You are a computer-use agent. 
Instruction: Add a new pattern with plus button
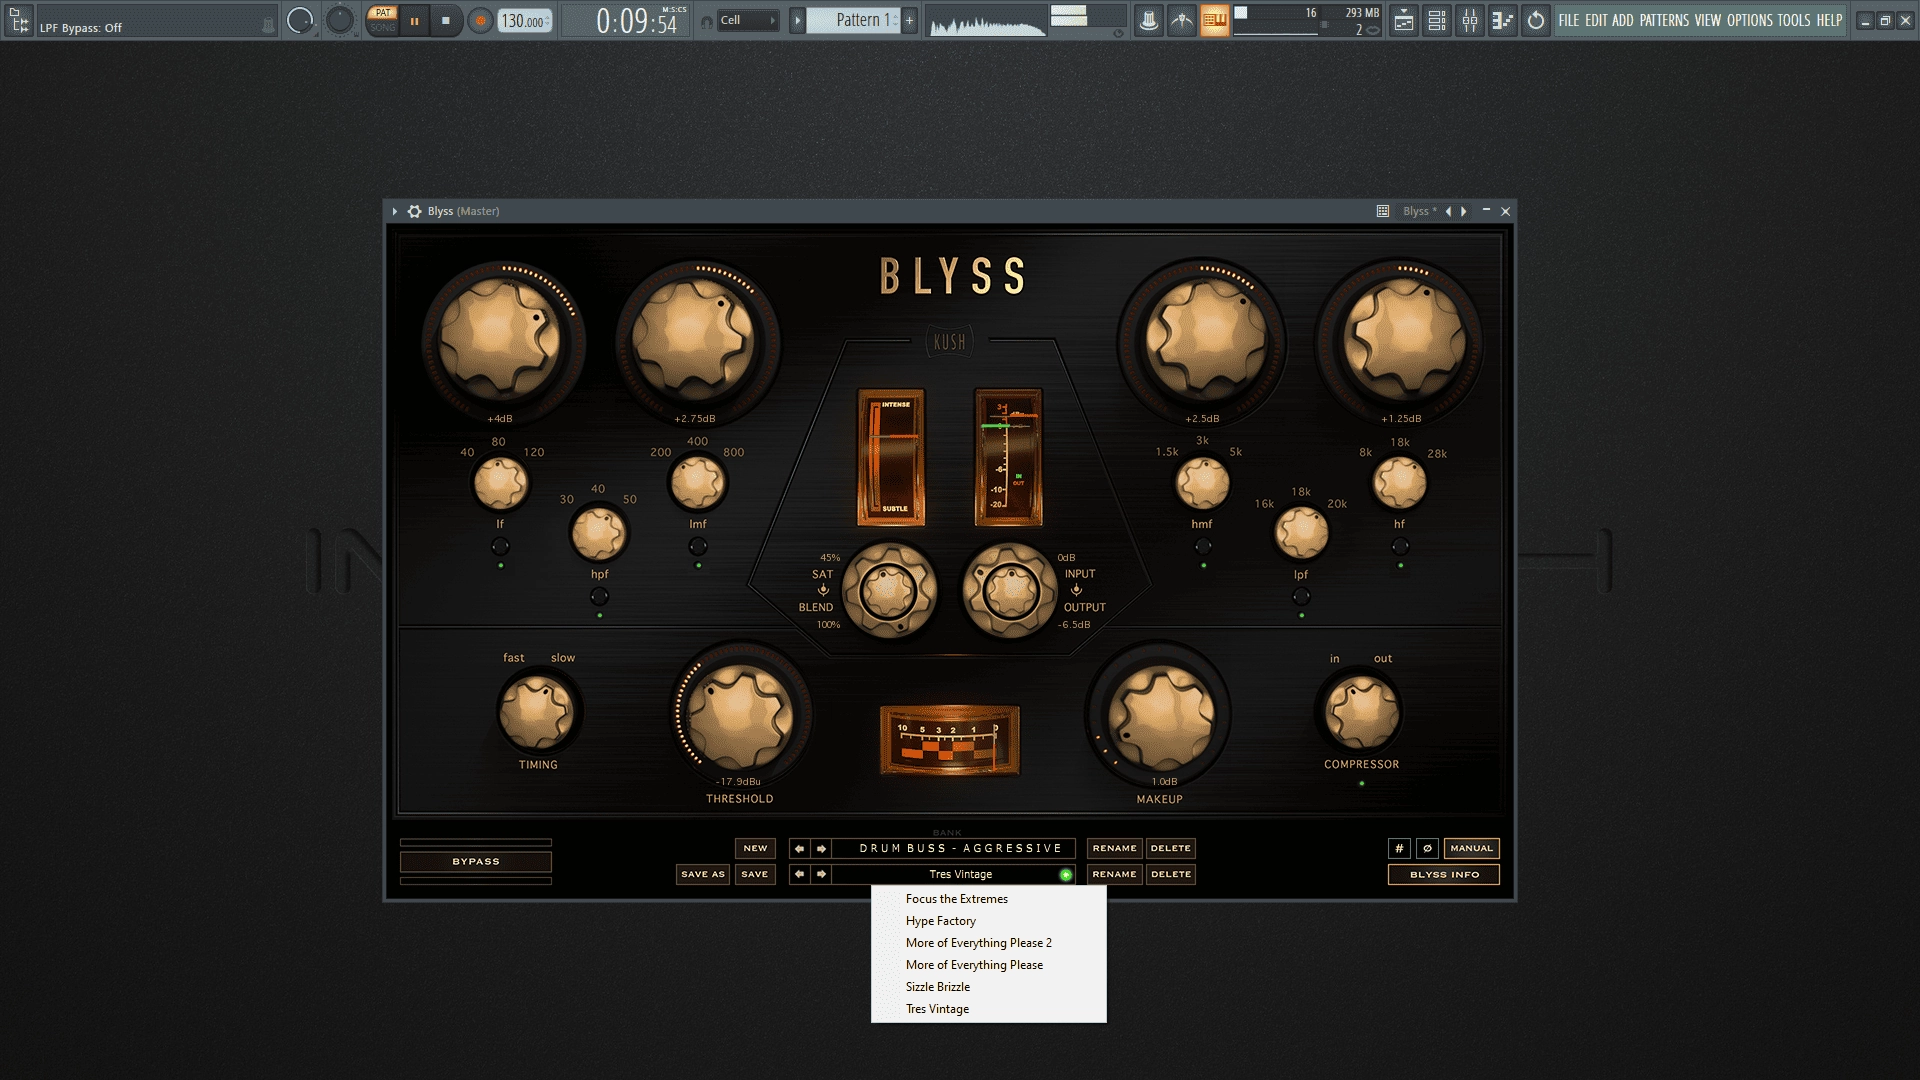(909, 20)
